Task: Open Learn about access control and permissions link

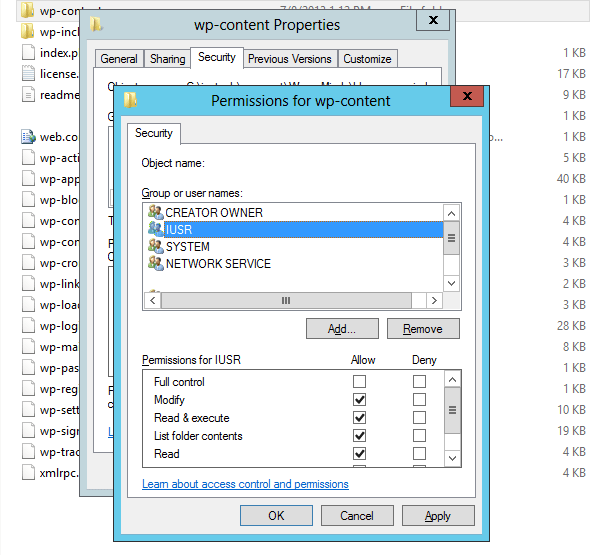Action: [245, 484]
